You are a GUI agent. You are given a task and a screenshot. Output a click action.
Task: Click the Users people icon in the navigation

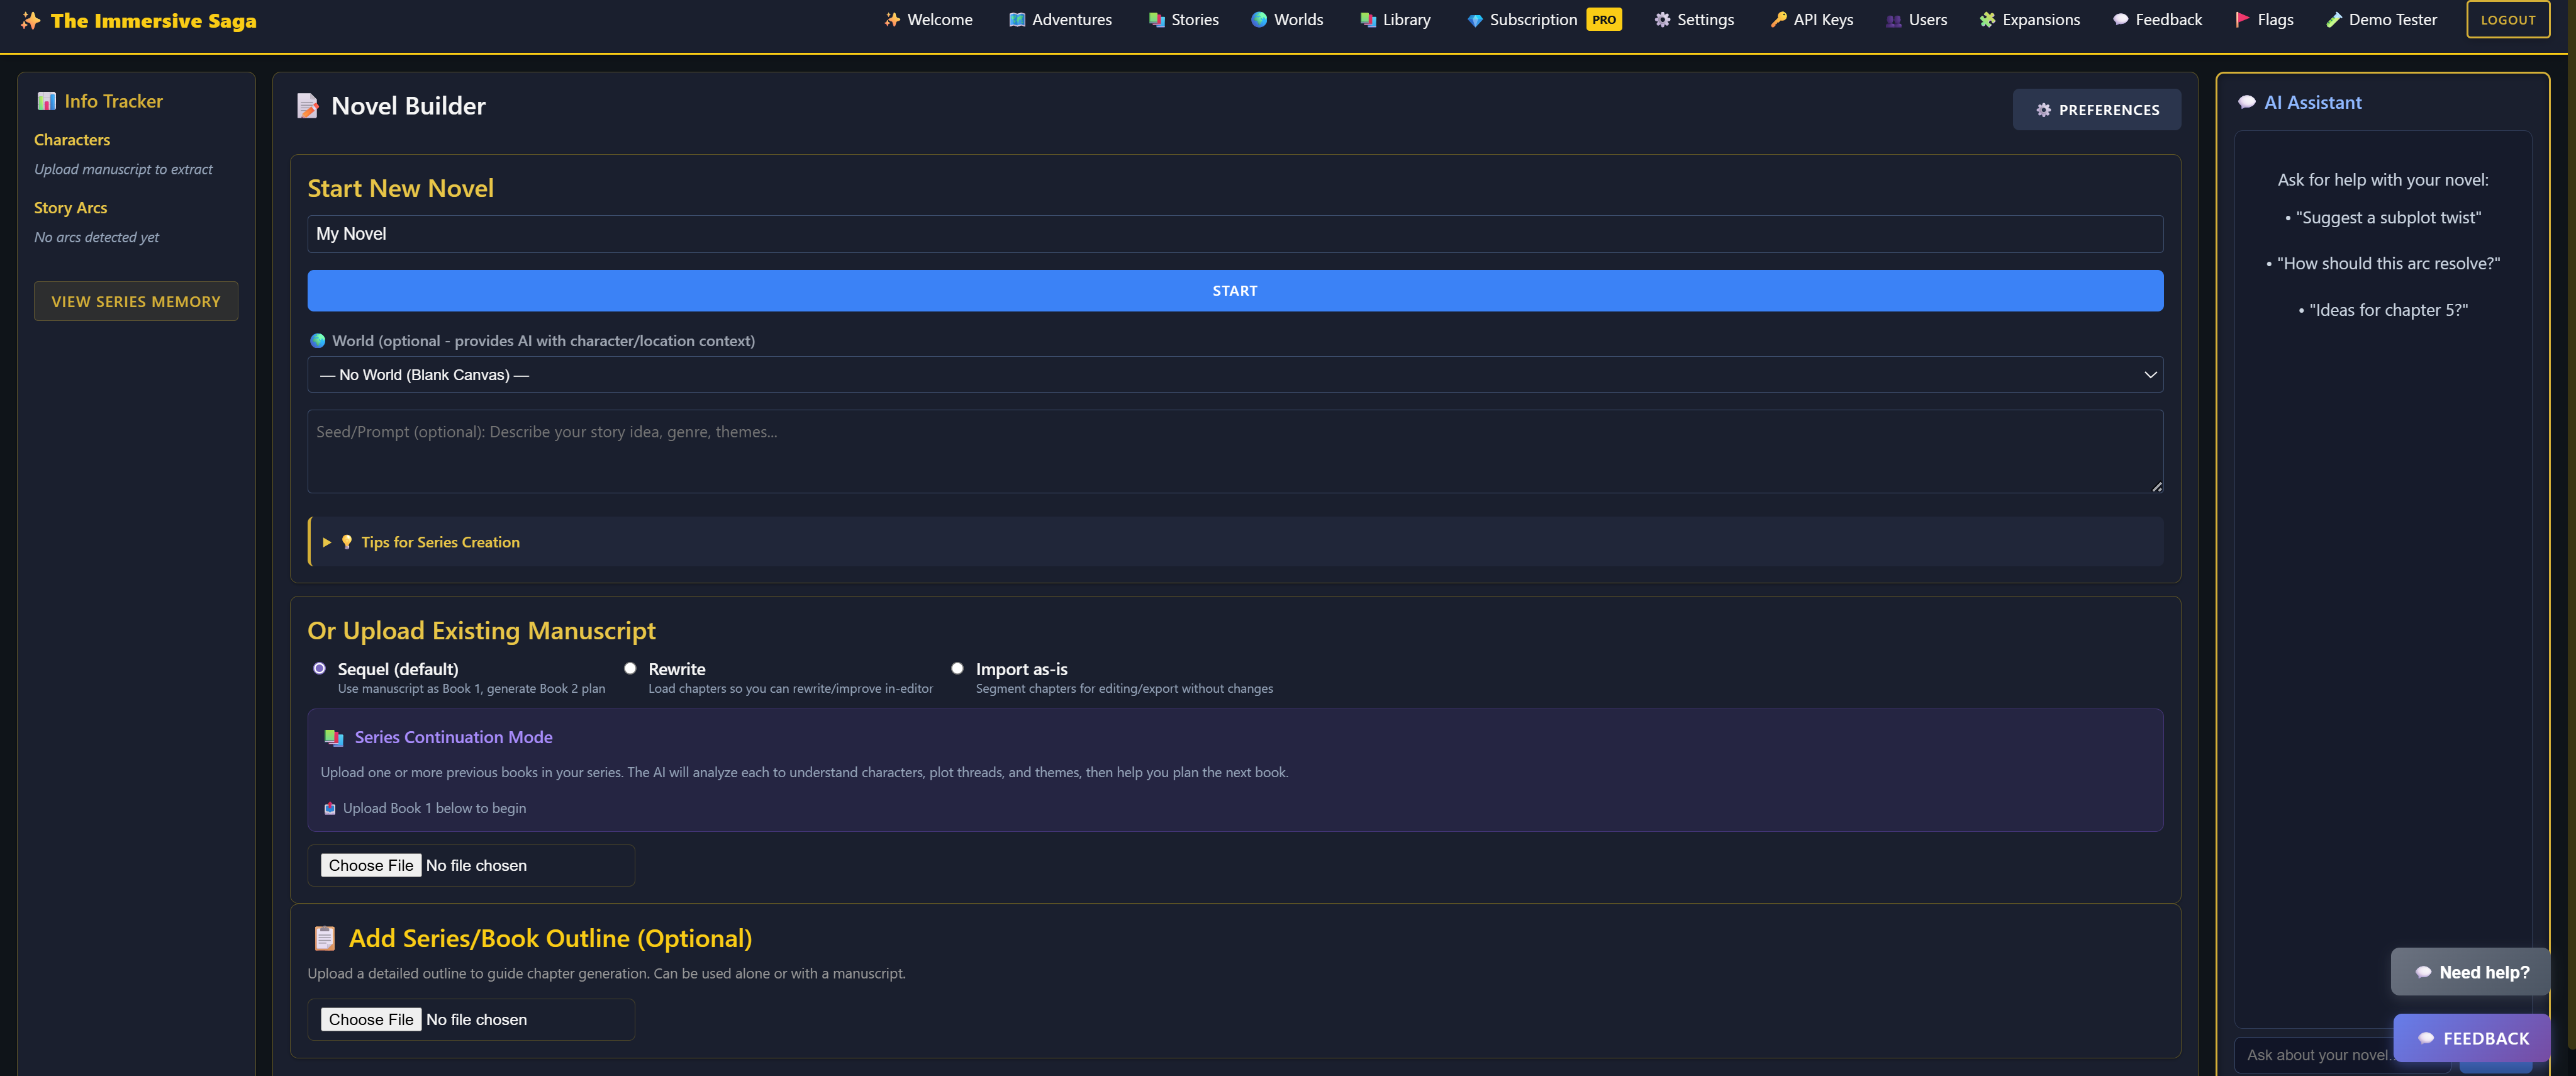coord(1893,20)
